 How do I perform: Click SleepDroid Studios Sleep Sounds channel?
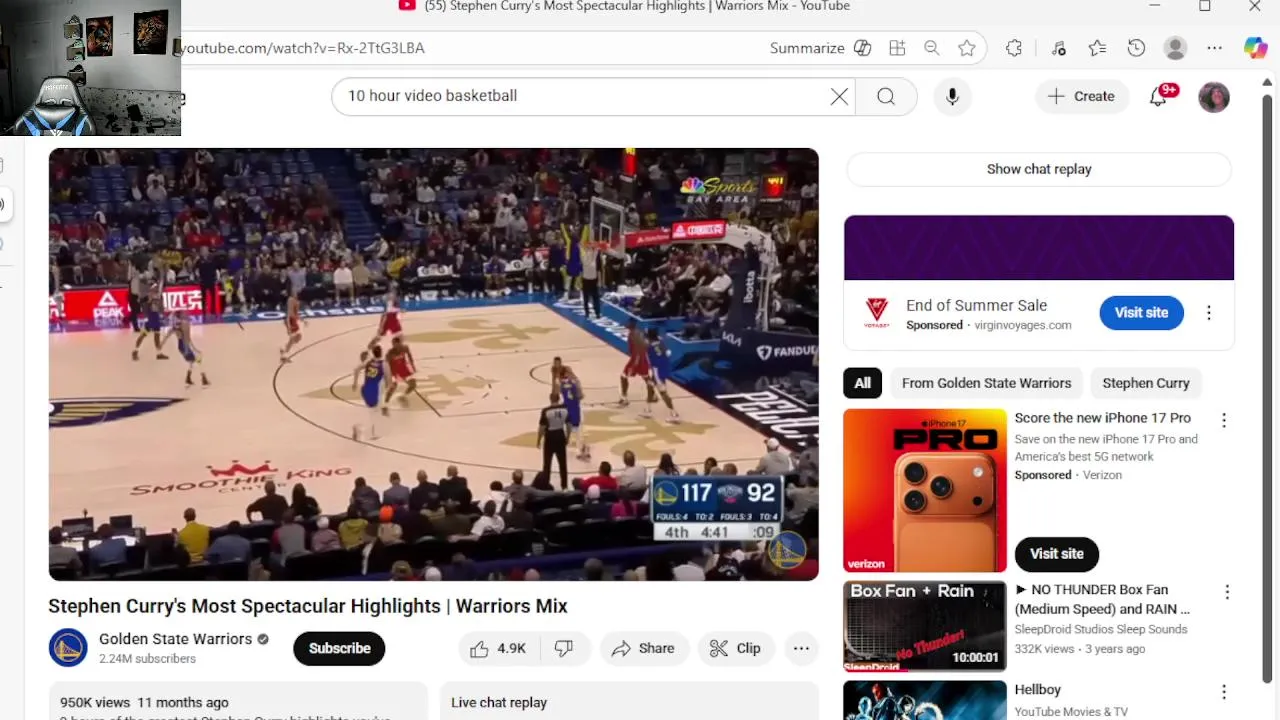1101,630
